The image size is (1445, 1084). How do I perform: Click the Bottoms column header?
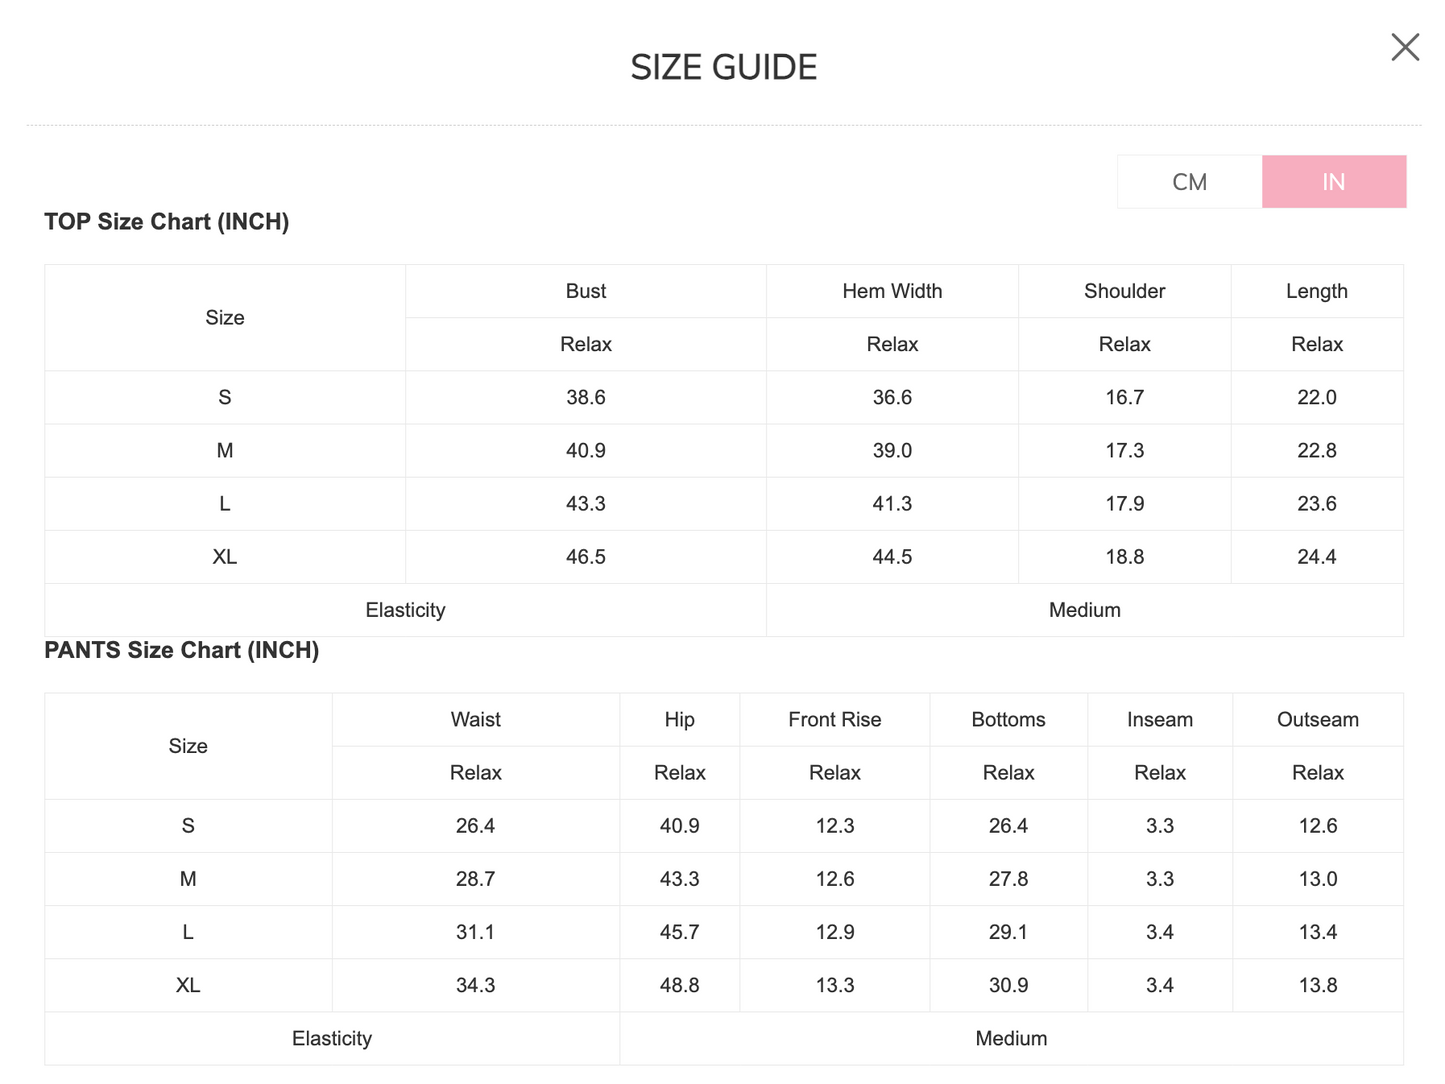(x=1009, y=720)
